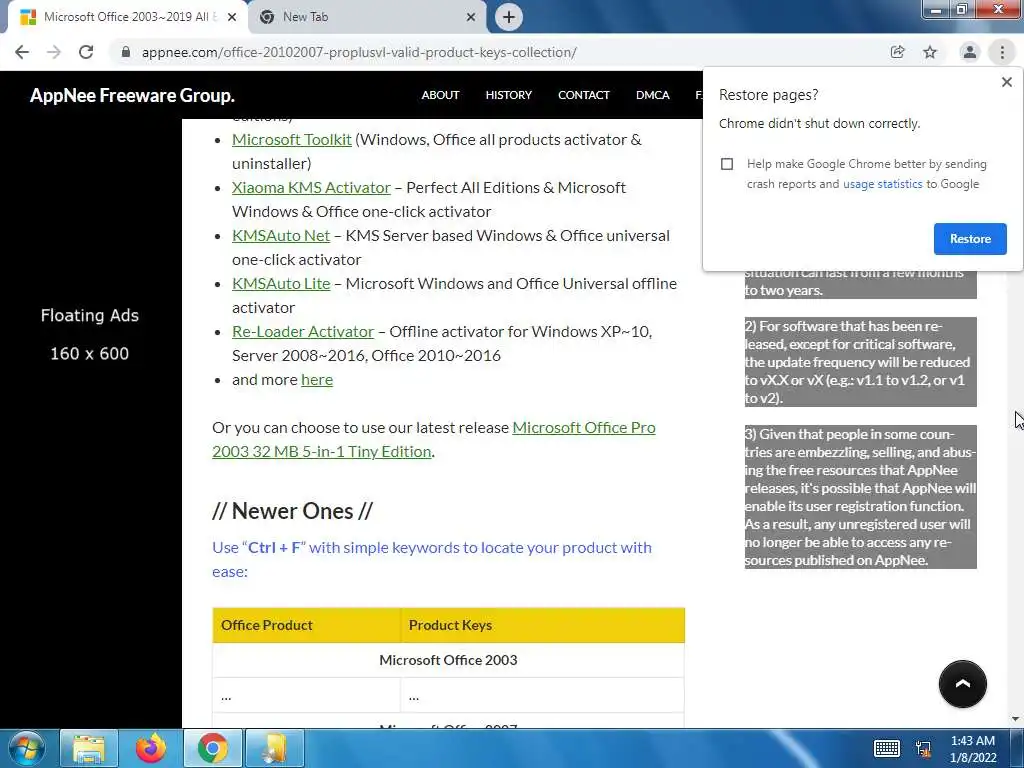Screen dimensions: 1024x768
Task: Click the Chrome taskbar icon
Action: tap(212, 748)
